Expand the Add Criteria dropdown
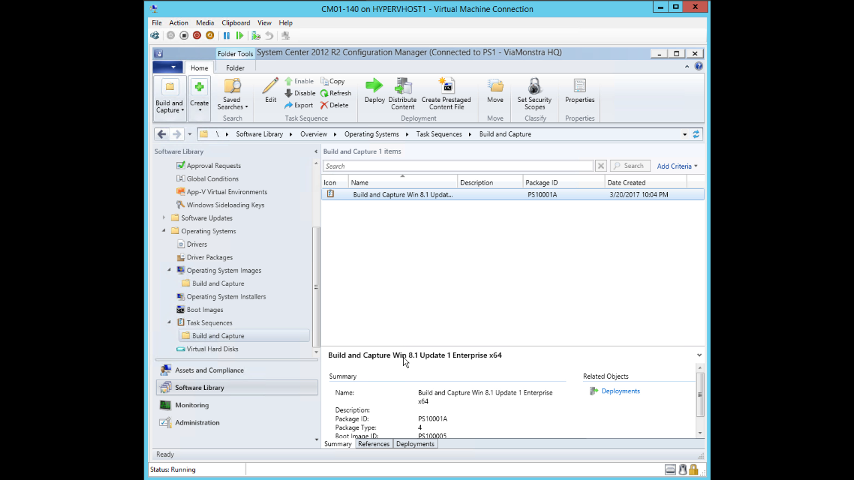 pos(677,166)
